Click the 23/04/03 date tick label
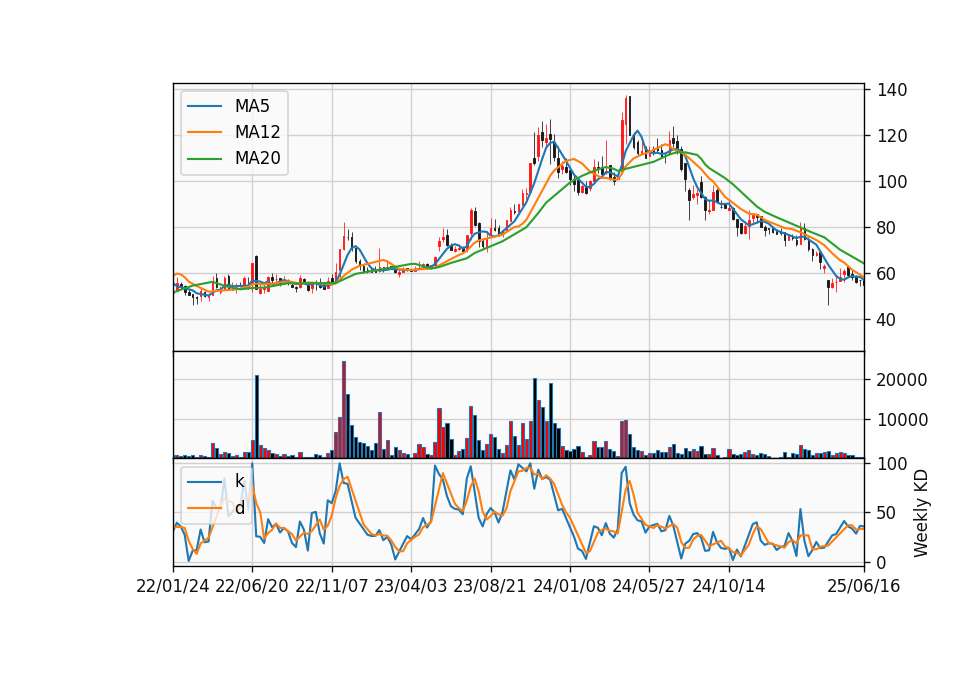The height and width of the screenshot is (690, 960). 411,586
